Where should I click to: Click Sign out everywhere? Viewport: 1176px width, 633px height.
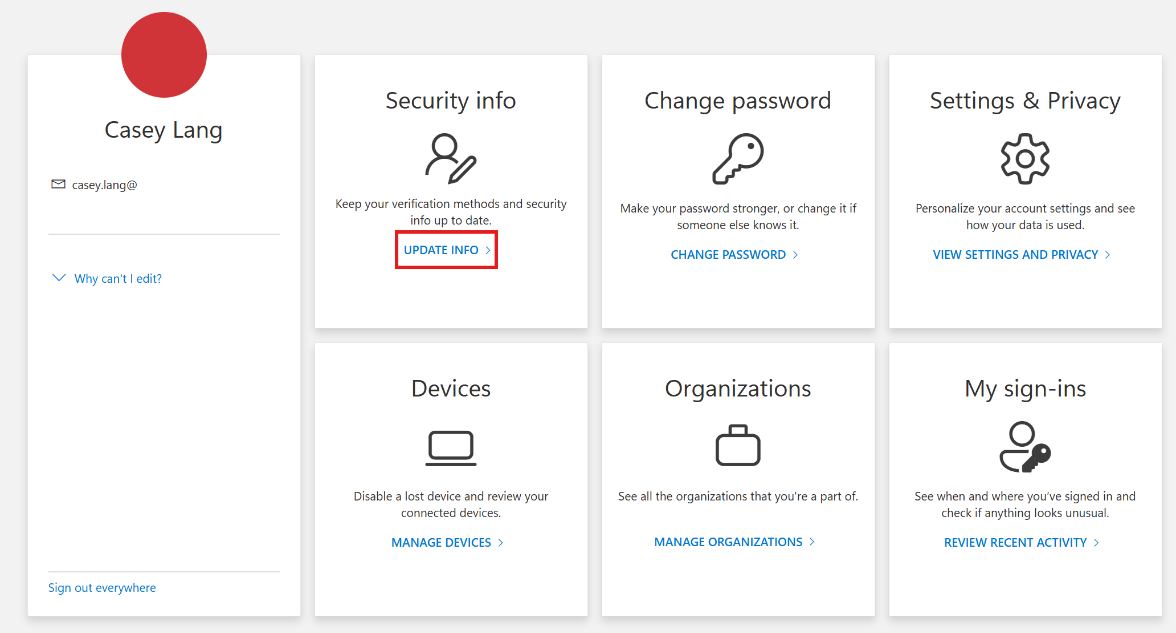(101, 587)
